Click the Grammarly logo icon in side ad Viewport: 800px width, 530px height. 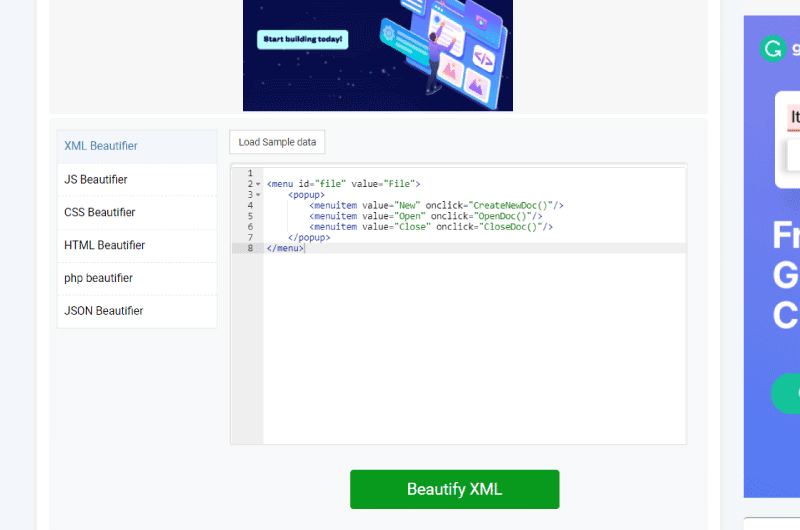(x=772, y=49)
